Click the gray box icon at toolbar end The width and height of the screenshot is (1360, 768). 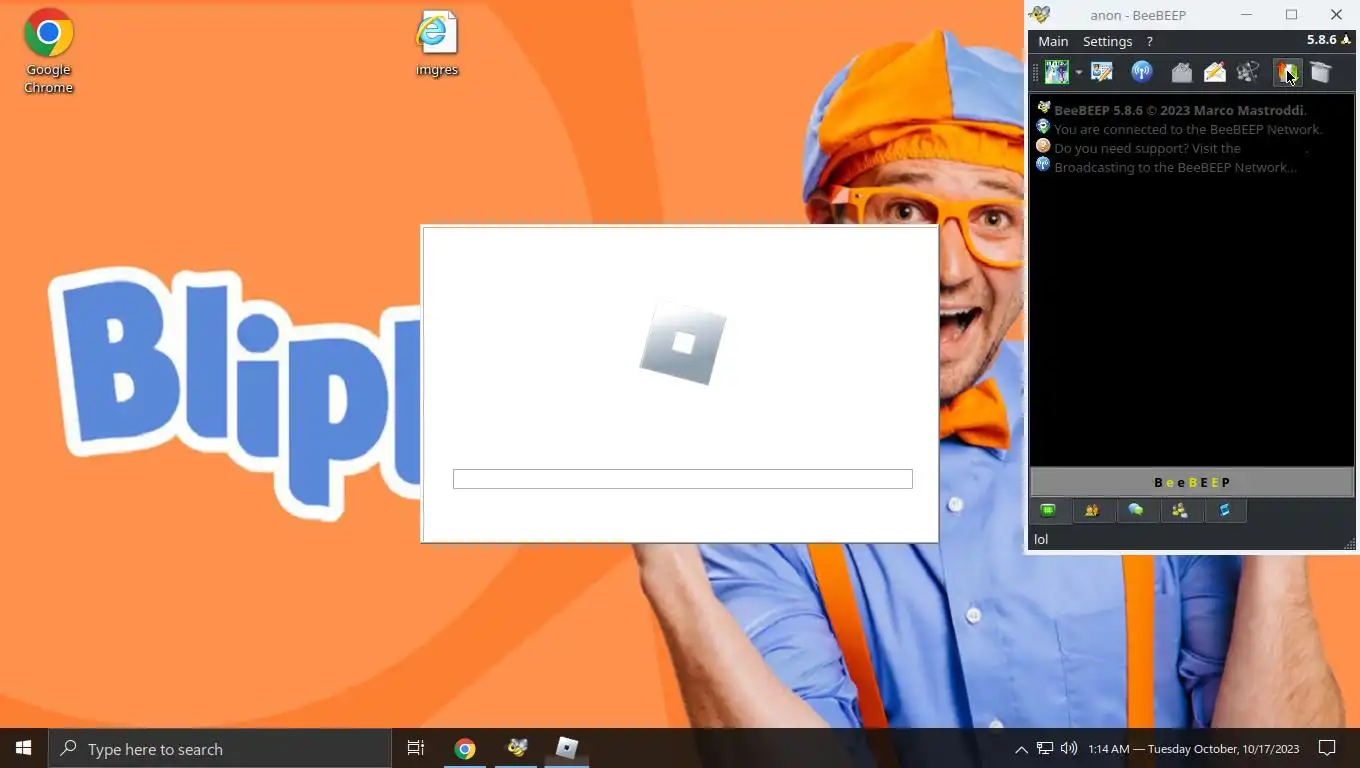(1321, 72)
